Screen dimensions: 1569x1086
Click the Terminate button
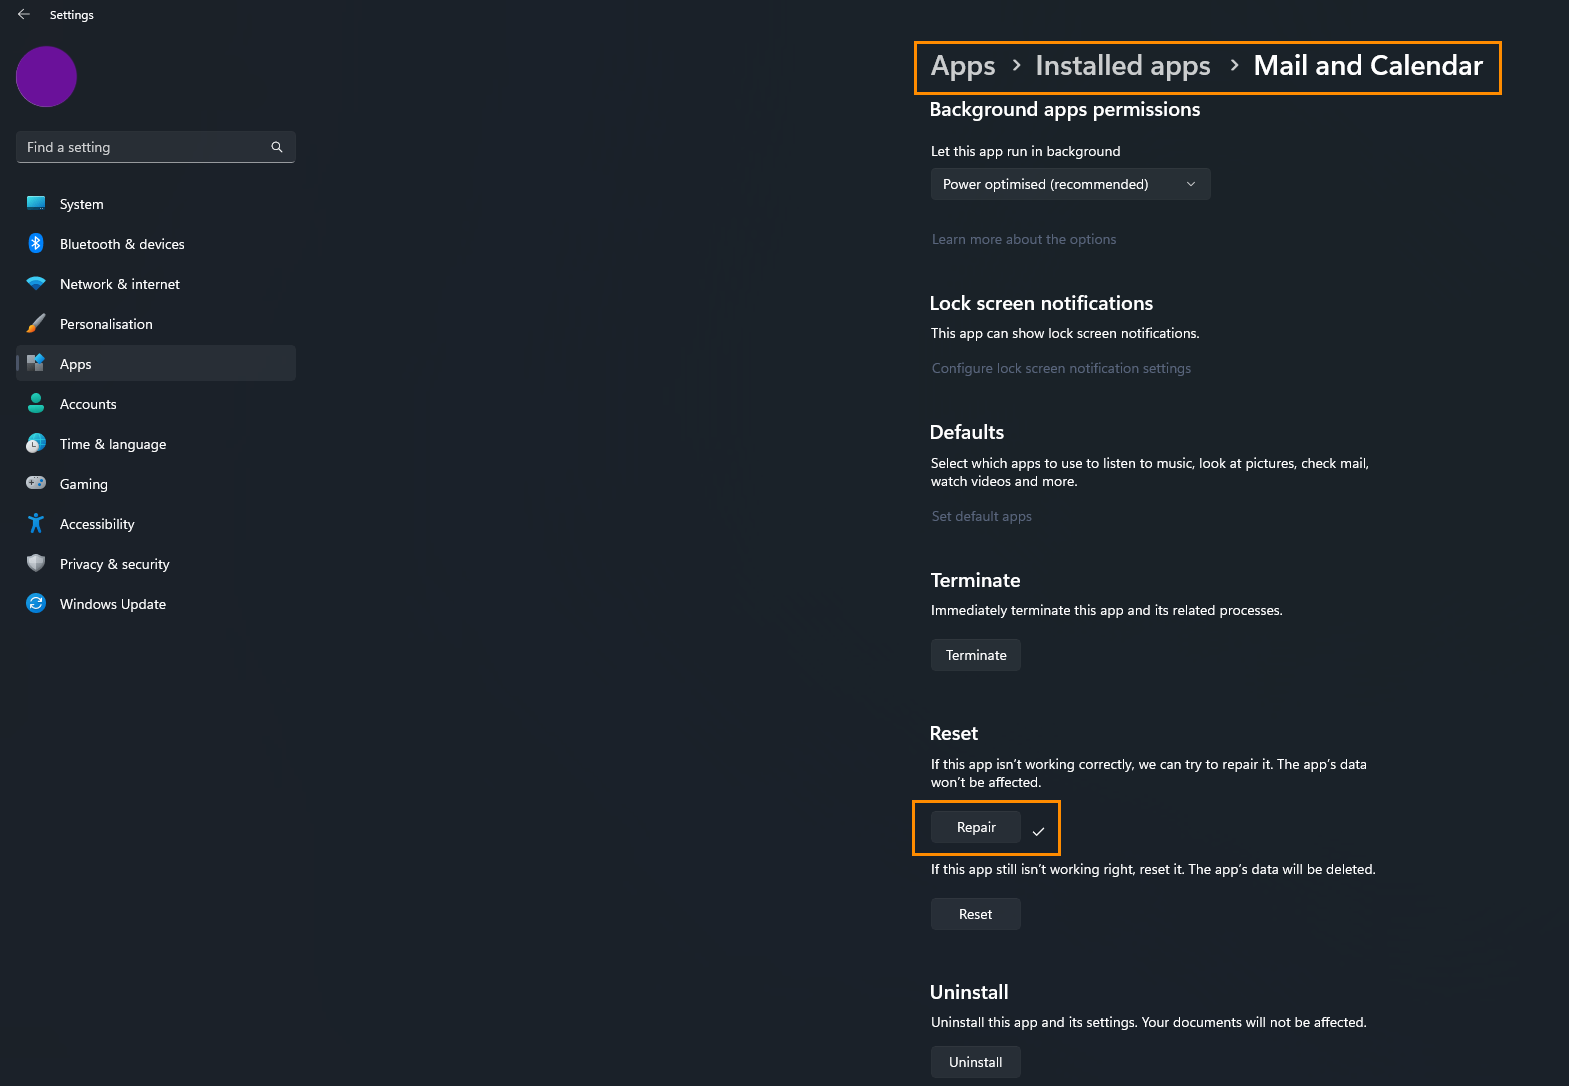coord(976,655)
